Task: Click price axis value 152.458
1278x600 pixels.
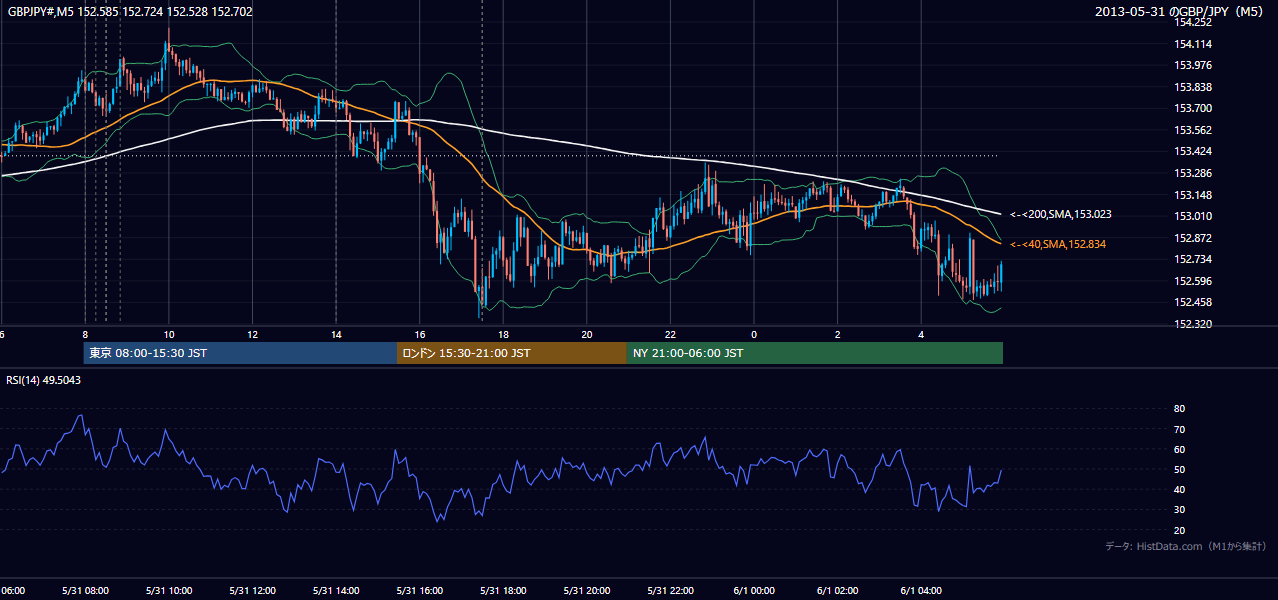Action: (1192, 302)
